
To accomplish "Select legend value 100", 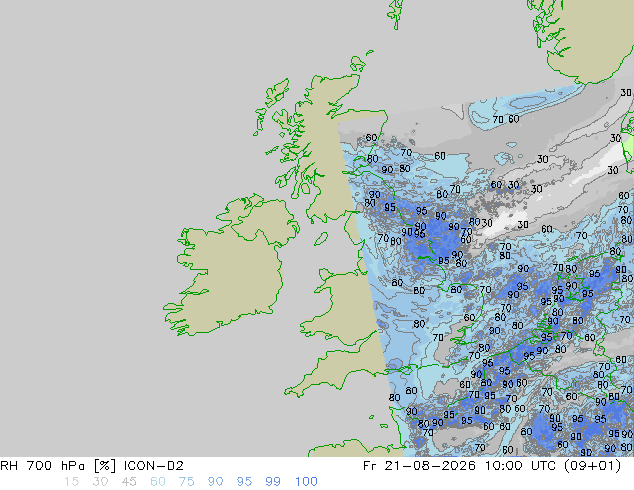I will [x=306, y=482].
